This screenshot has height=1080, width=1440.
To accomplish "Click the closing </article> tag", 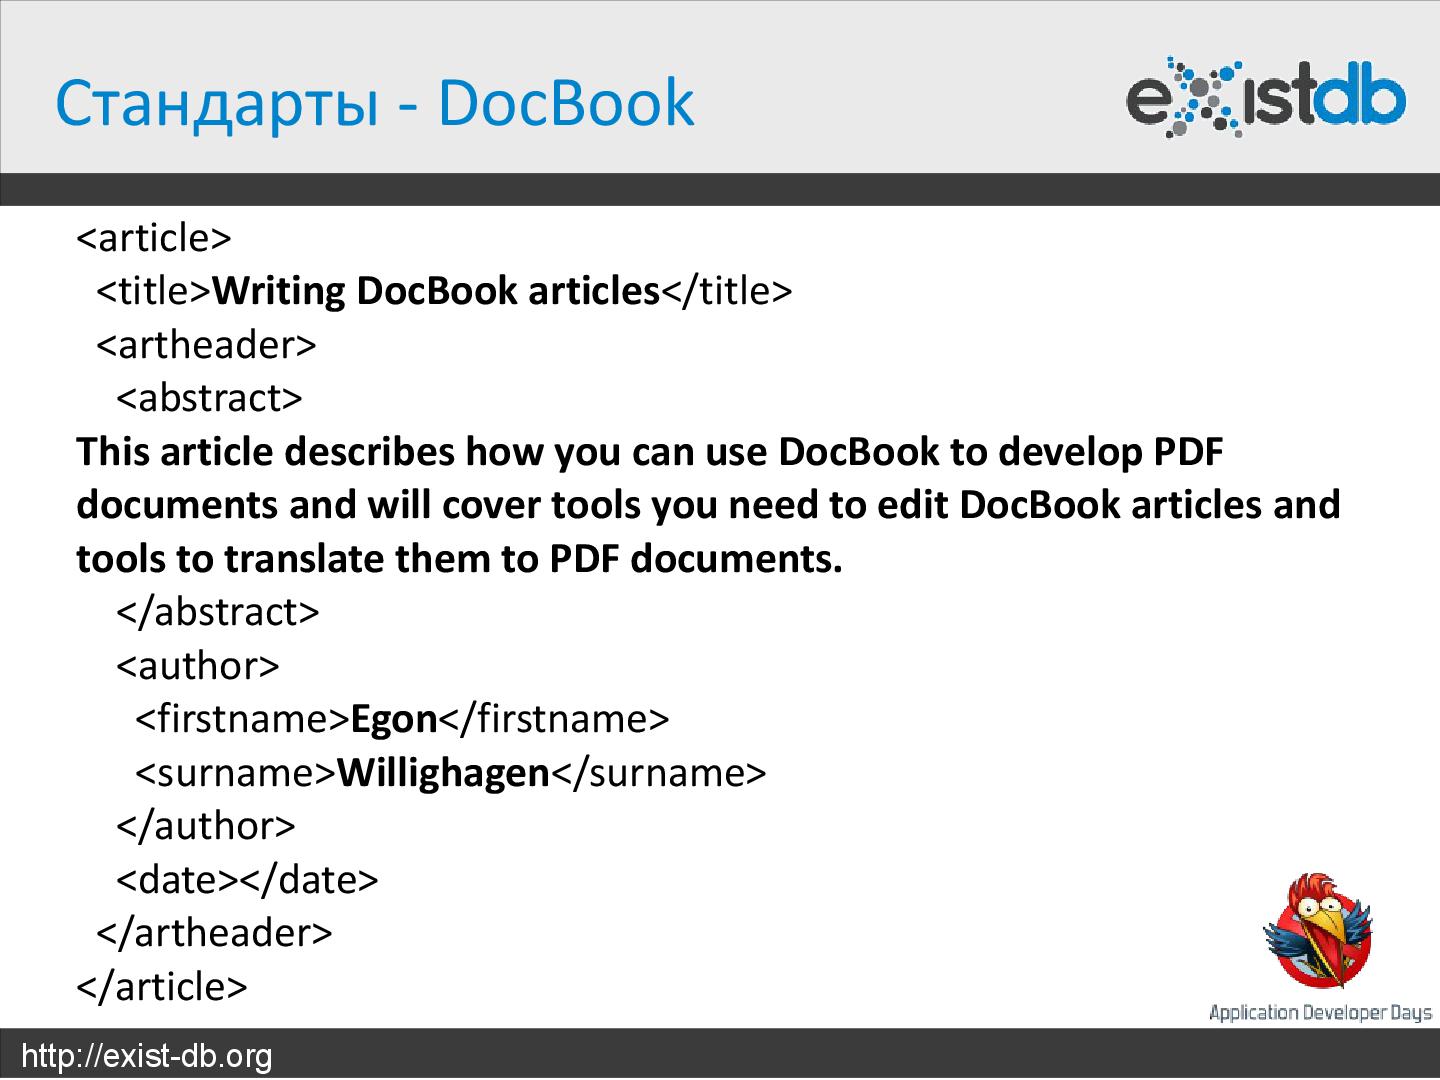I will (162, 987).
